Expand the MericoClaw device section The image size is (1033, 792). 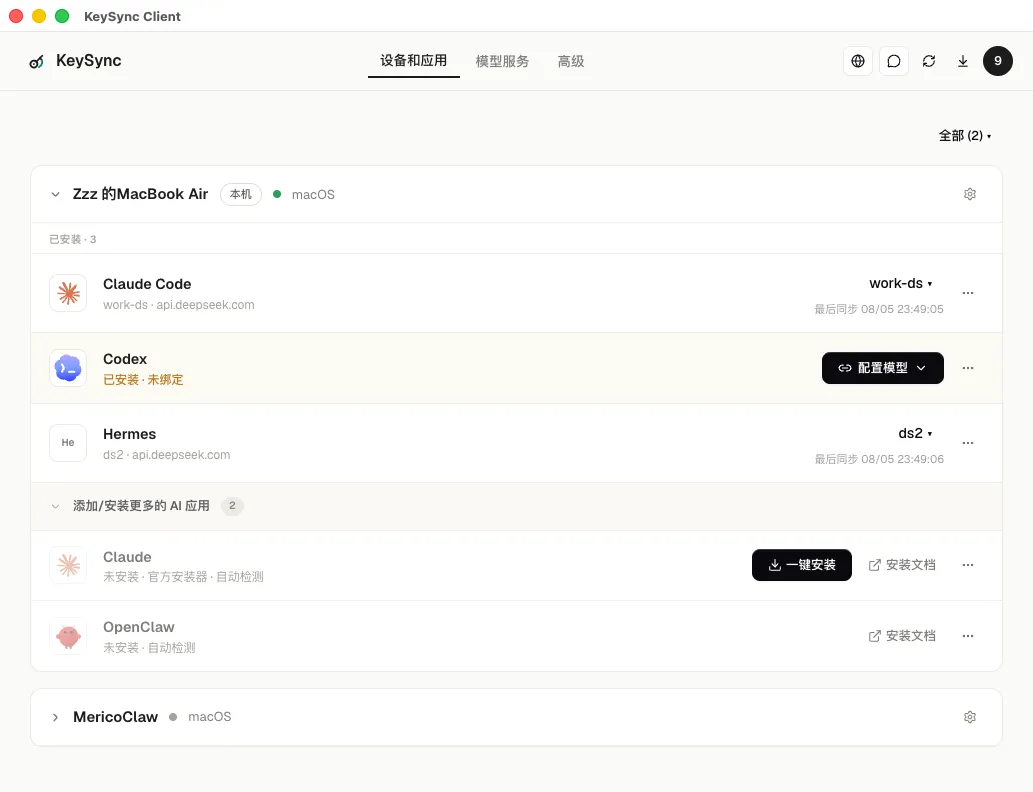(x=55, y=717)
